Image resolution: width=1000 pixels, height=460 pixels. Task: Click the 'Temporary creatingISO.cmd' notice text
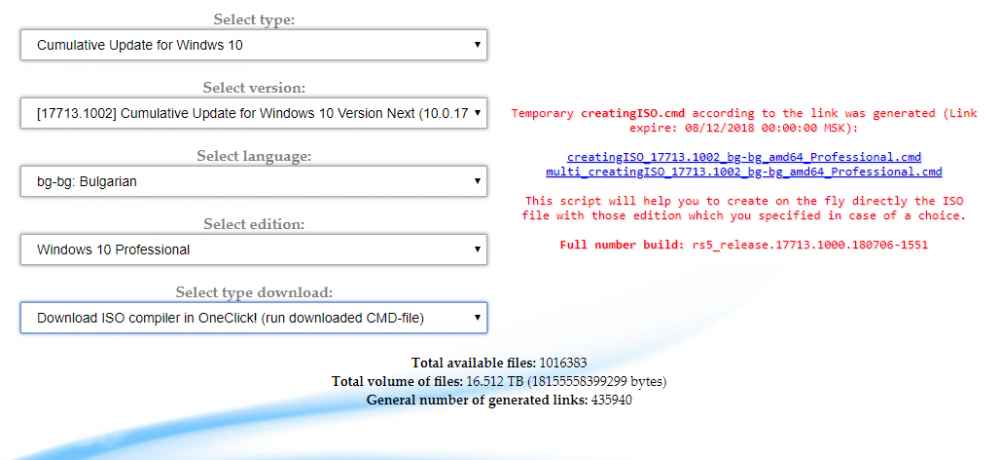[744, 120]
